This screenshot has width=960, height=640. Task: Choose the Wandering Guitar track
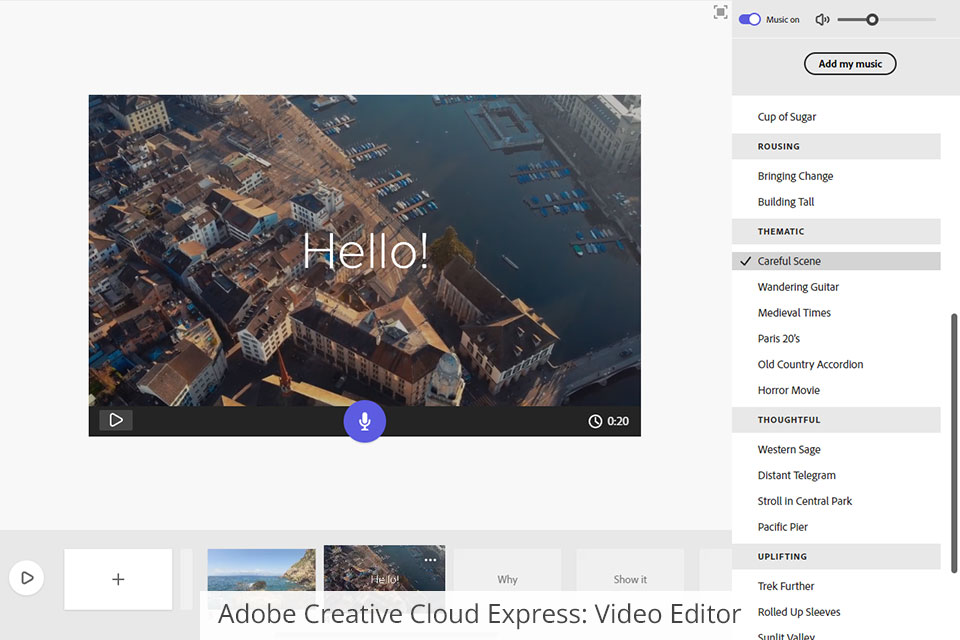(x=798, y=287)
